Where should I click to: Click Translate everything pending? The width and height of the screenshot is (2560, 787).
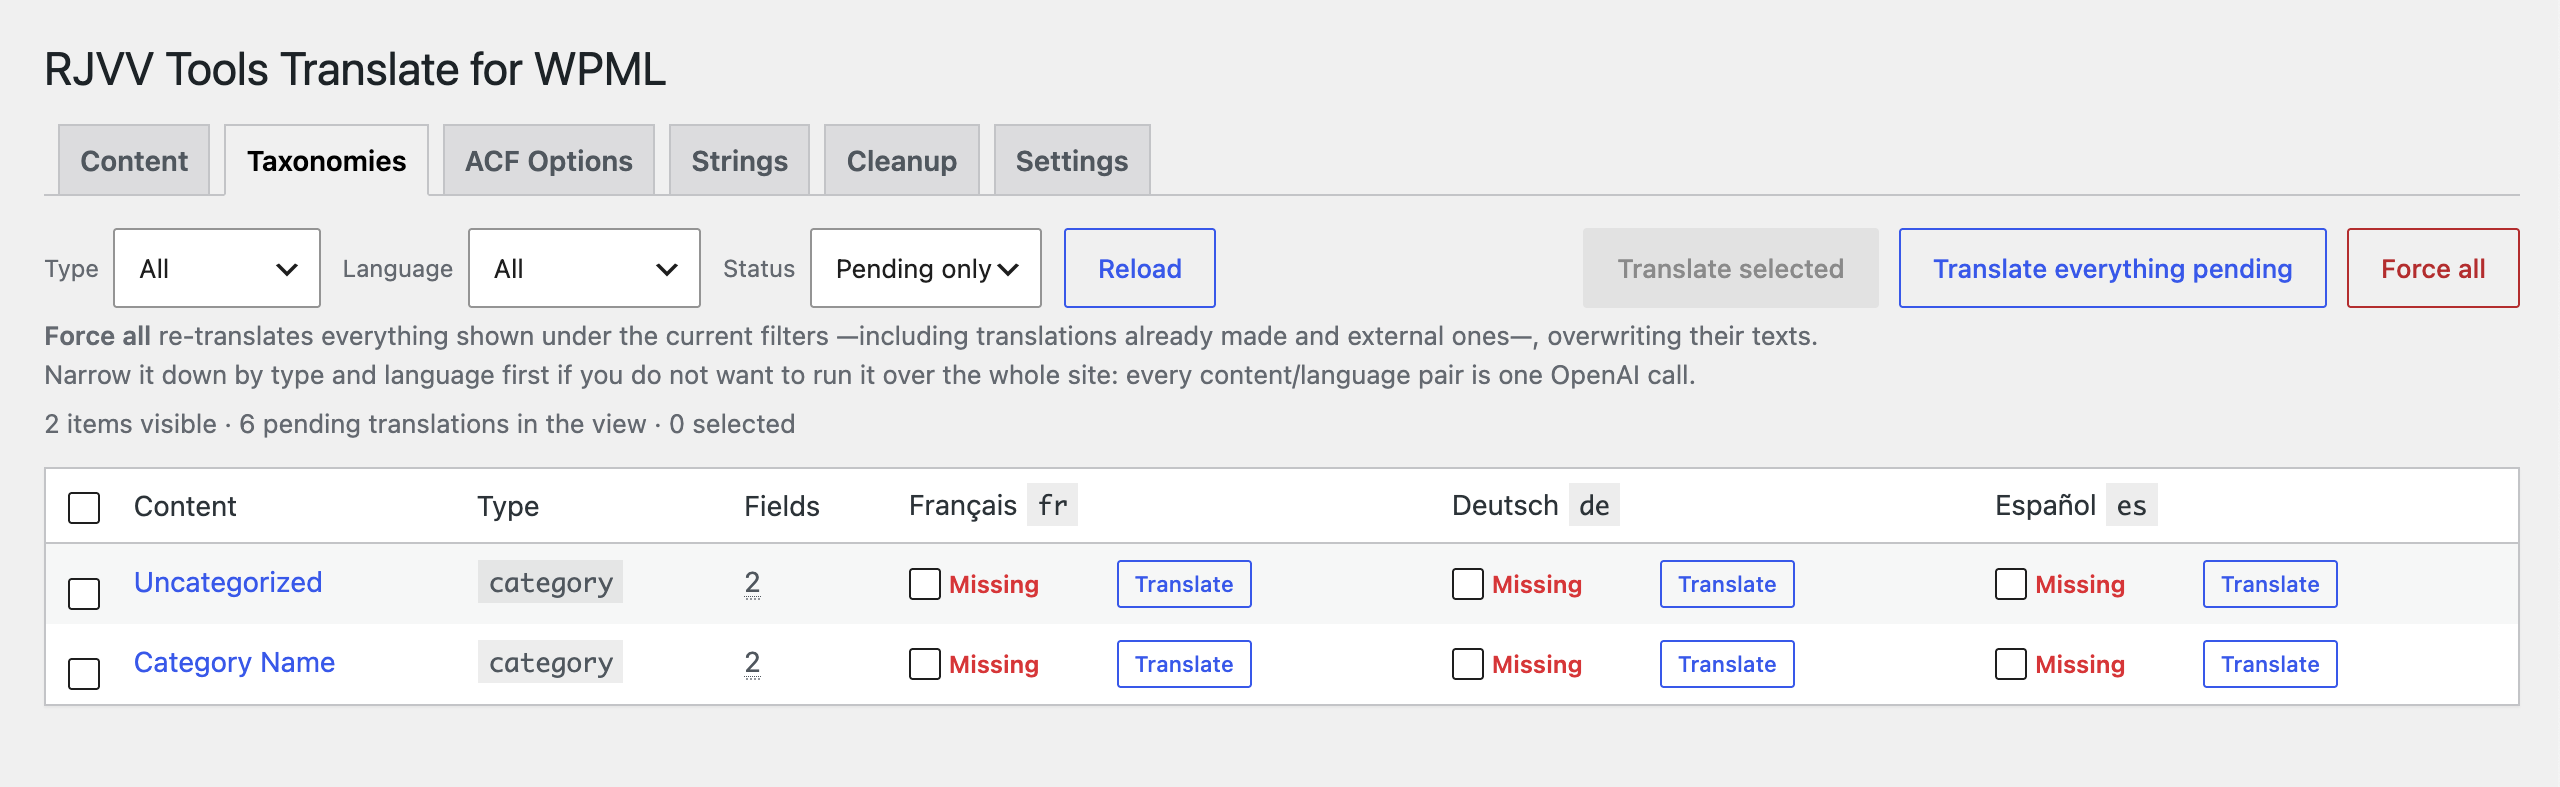coord(2112,268)
